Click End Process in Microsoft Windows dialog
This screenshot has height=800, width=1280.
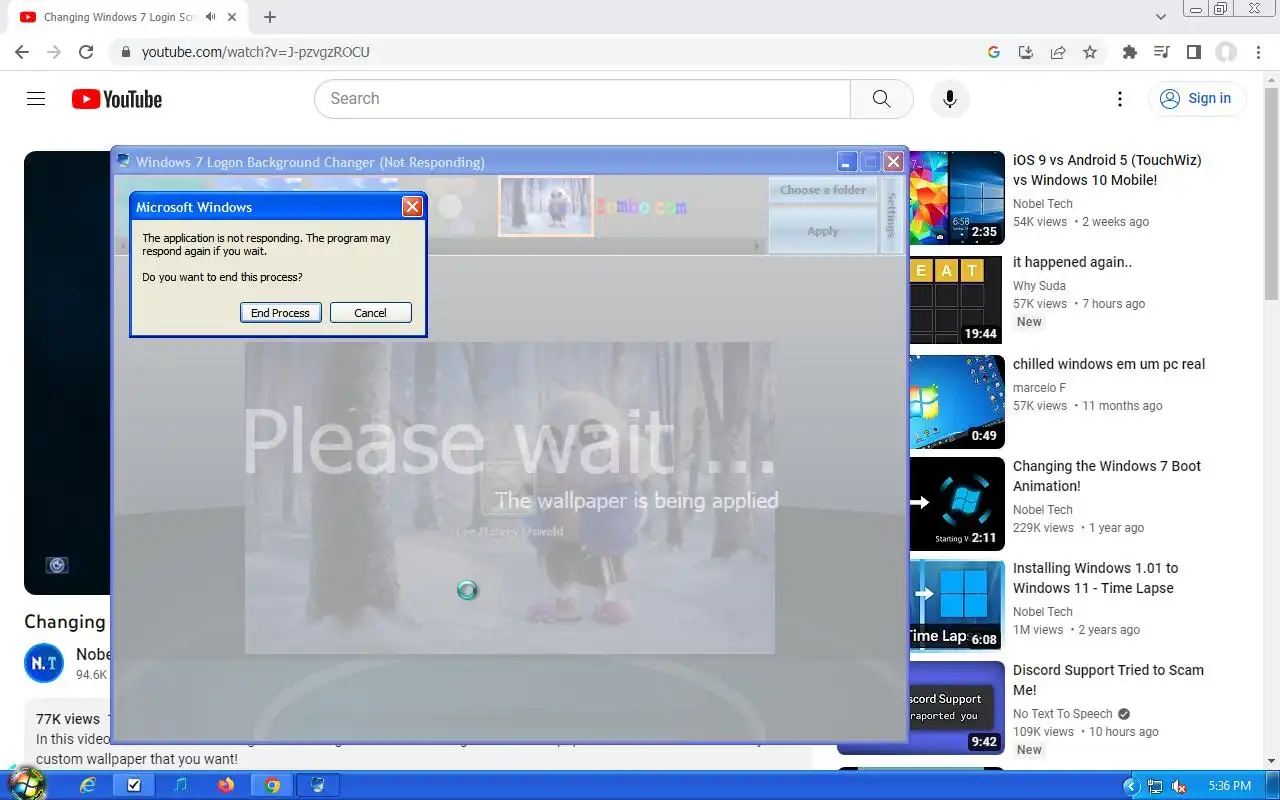tap(281, 313)
